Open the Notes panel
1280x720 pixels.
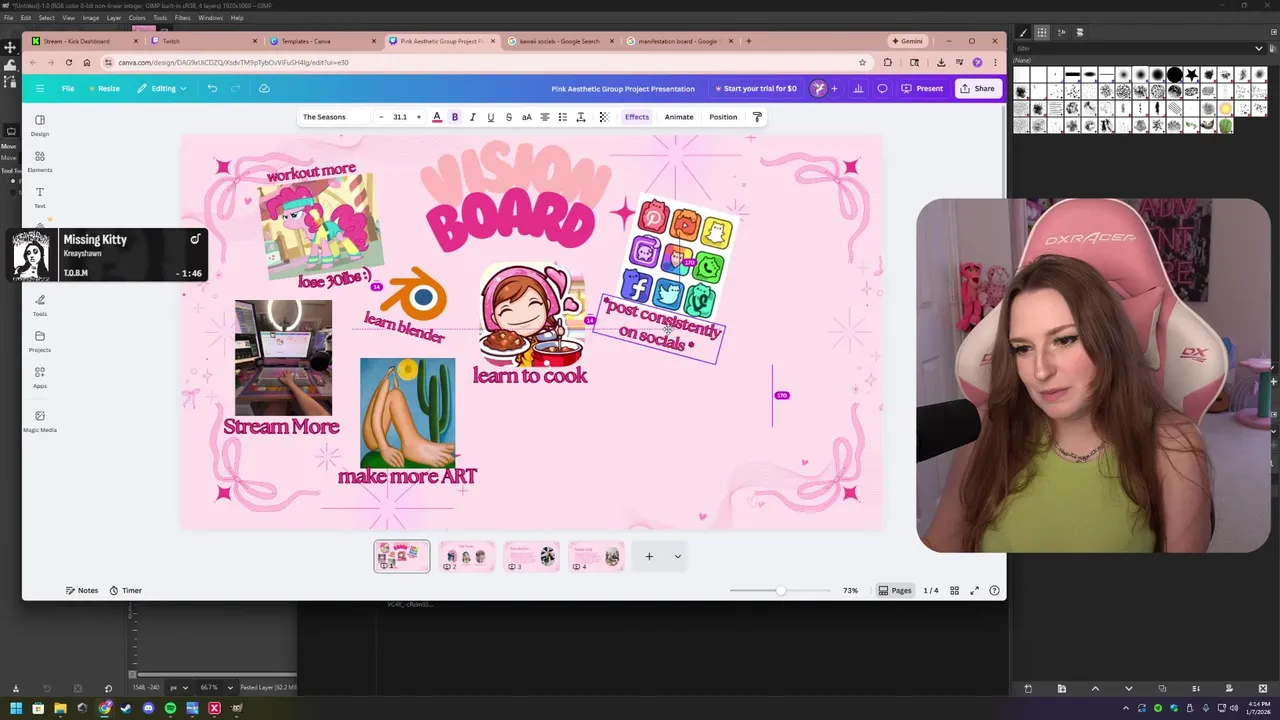pos(82,590)
